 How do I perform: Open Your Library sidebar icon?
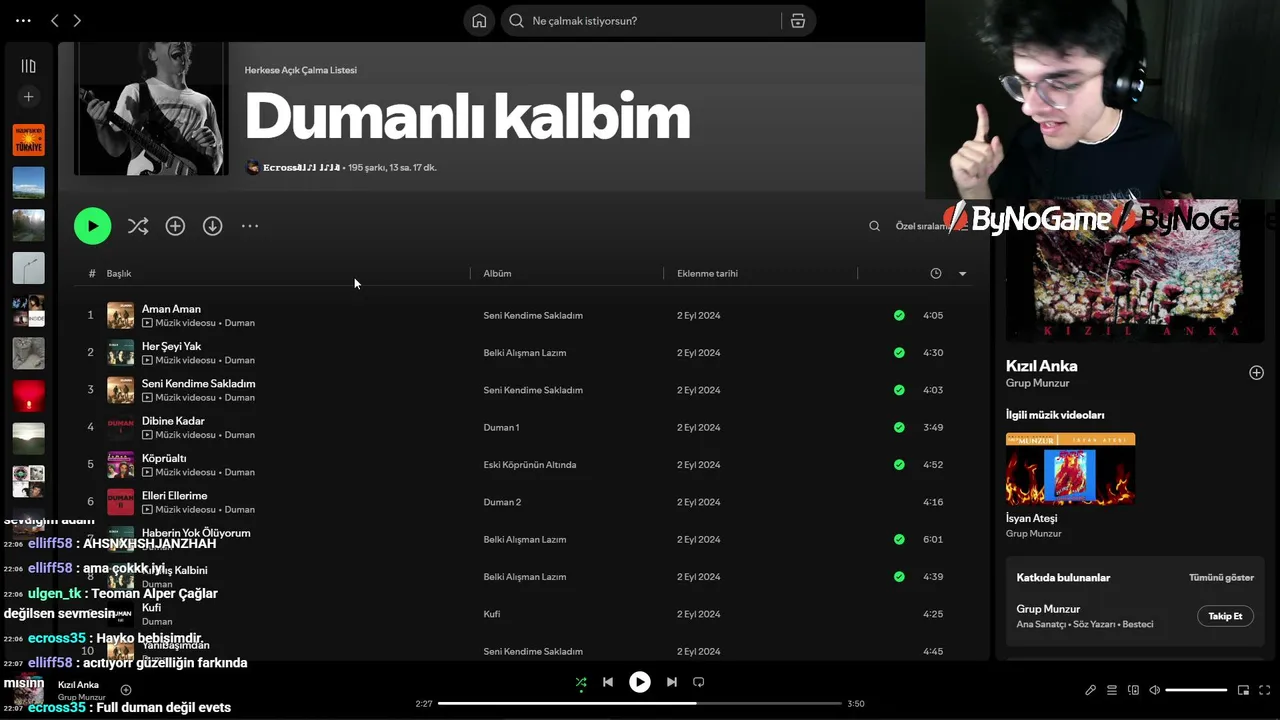28,66
